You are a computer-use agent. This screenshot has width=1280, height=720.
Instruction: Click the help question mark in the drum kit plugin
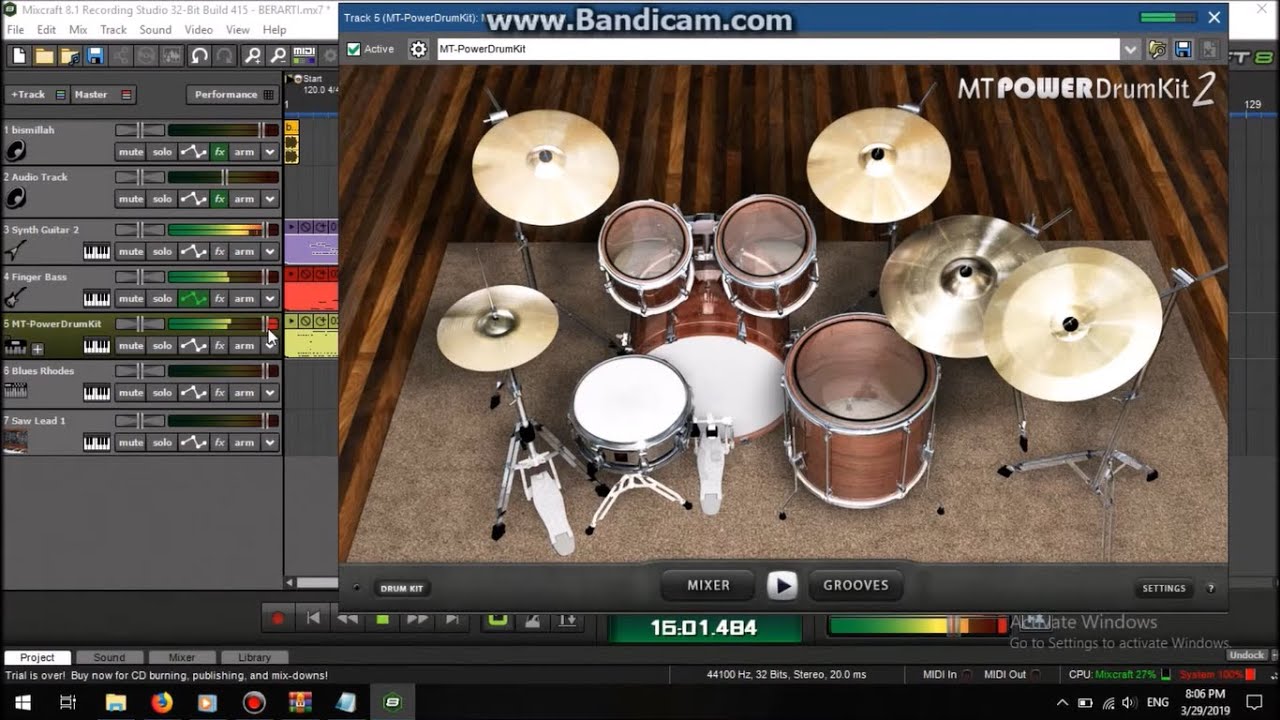click(x=1211, y=588)
